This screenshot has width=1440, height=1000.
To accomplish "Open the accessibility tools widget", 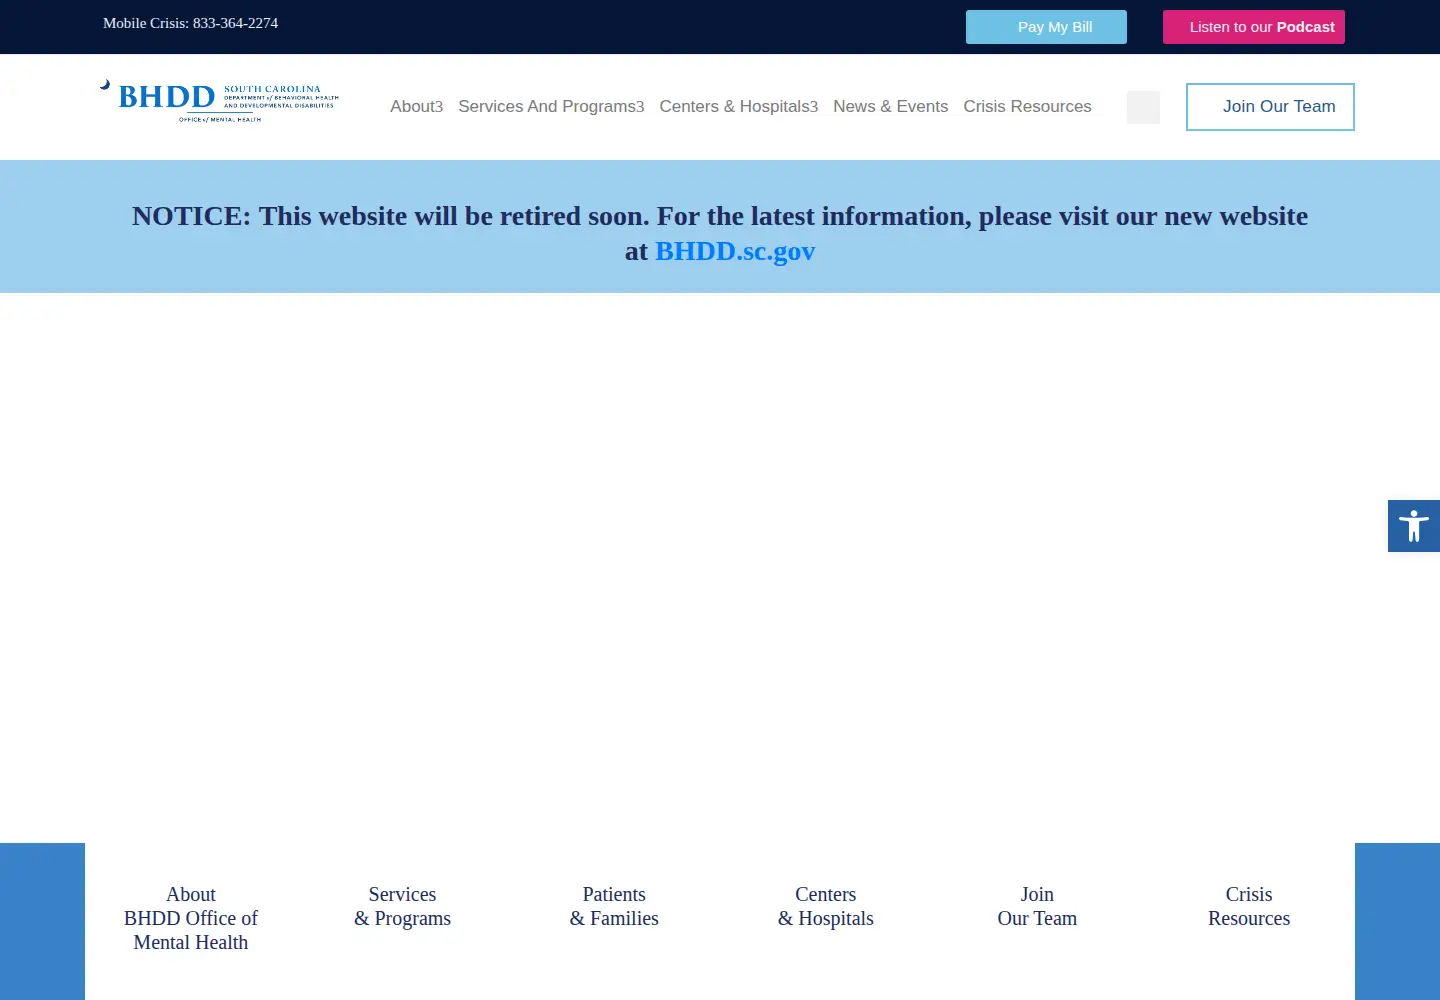I will tap(1413, 526).
